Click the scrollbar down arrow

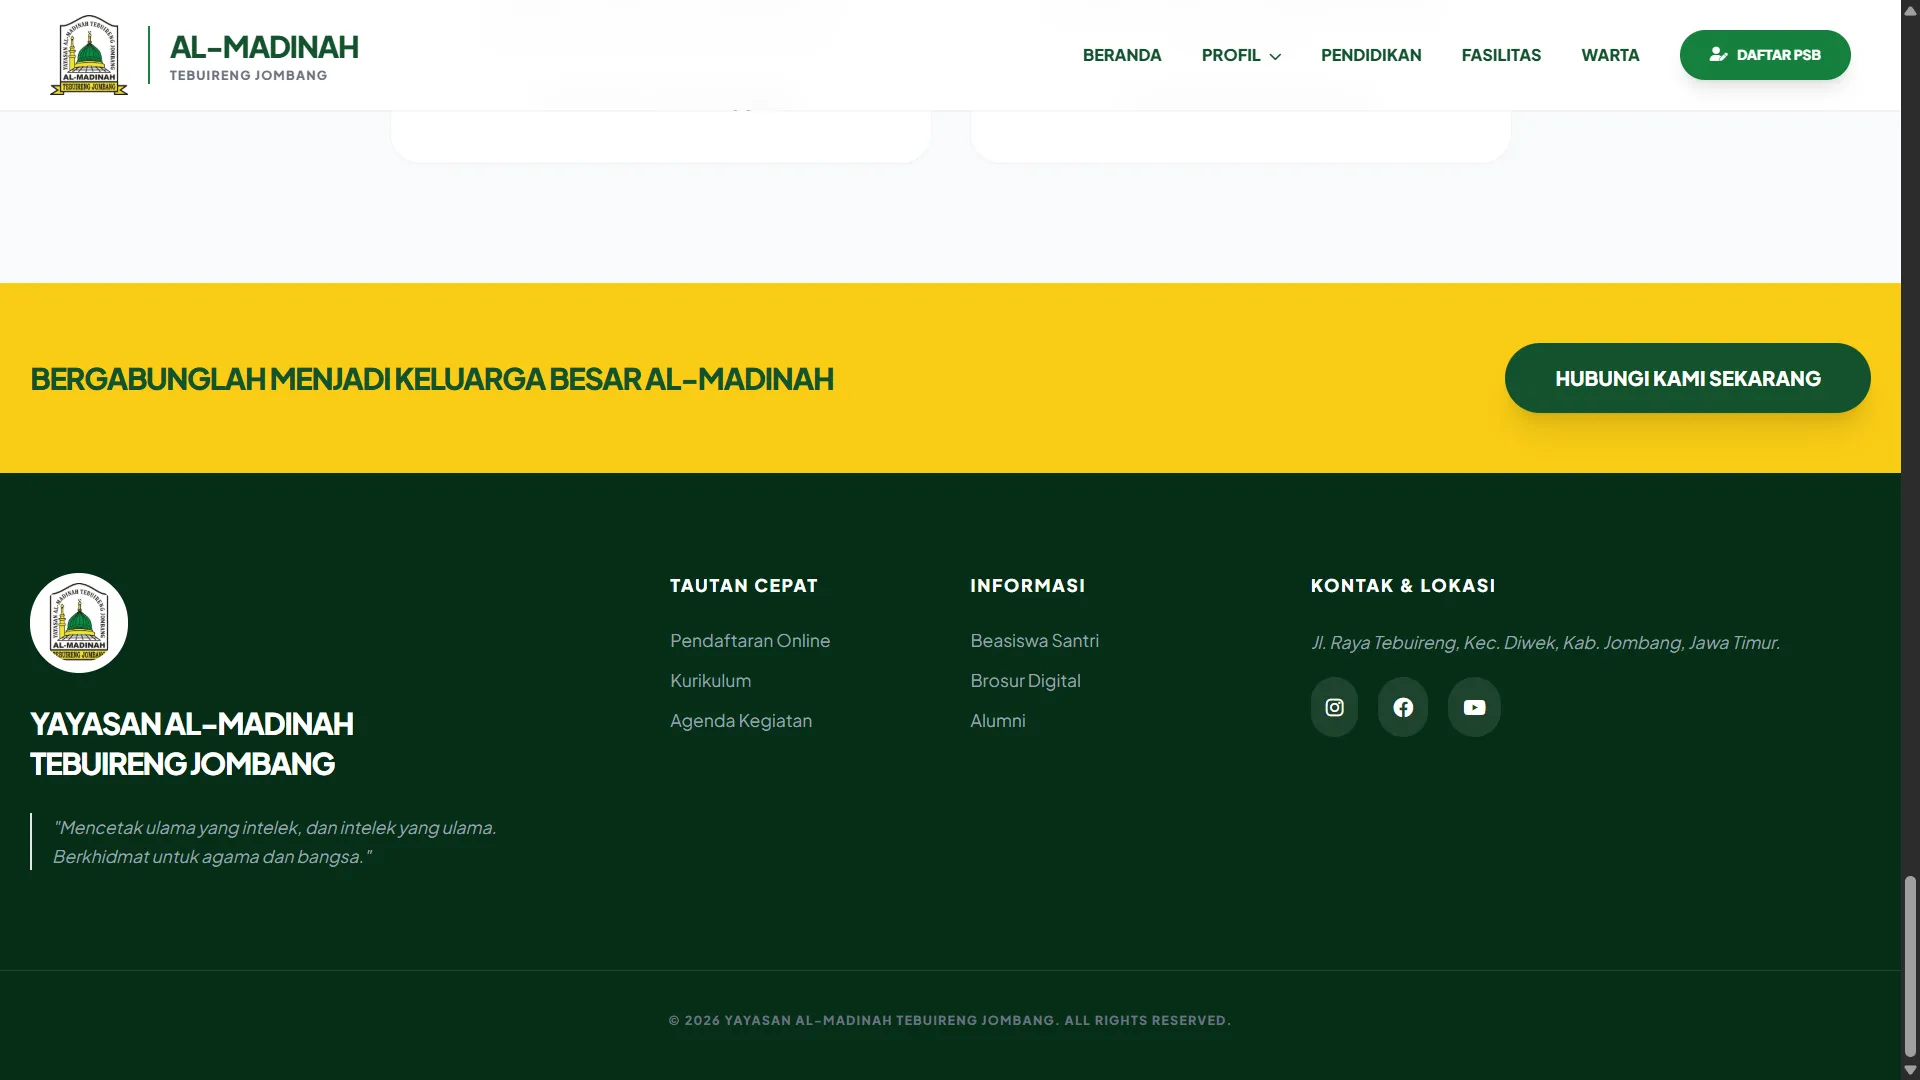click(1908, 1070)
